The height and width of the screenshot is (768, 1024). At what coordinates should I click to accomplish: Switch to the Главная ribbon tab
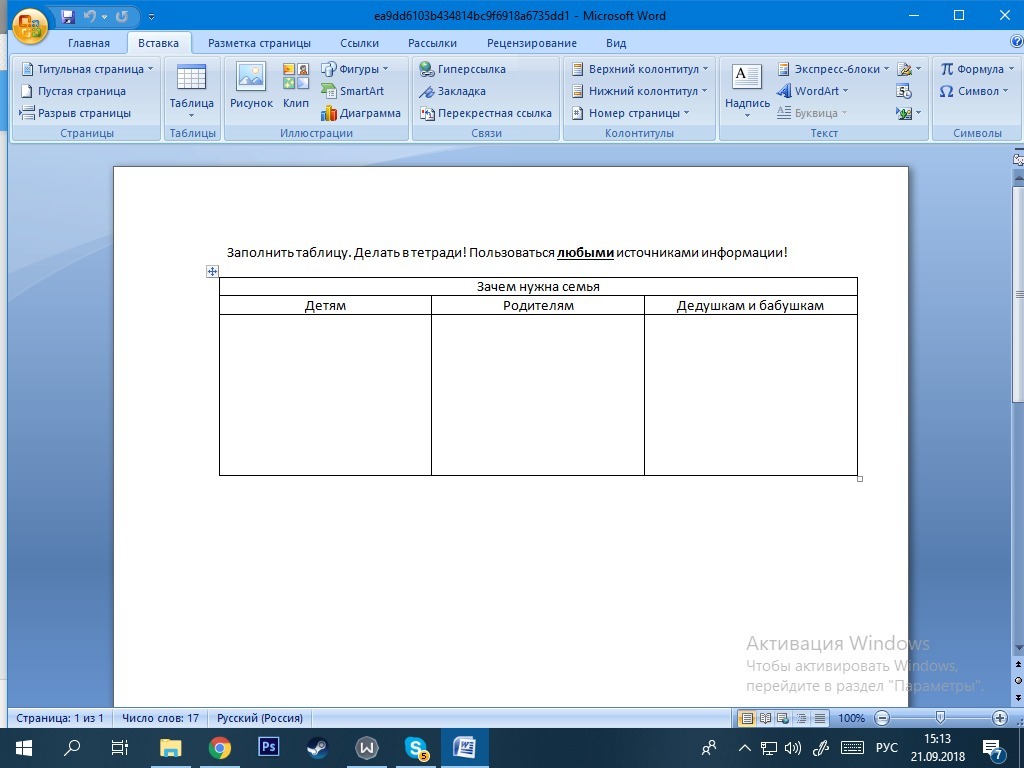pos(89,43)
